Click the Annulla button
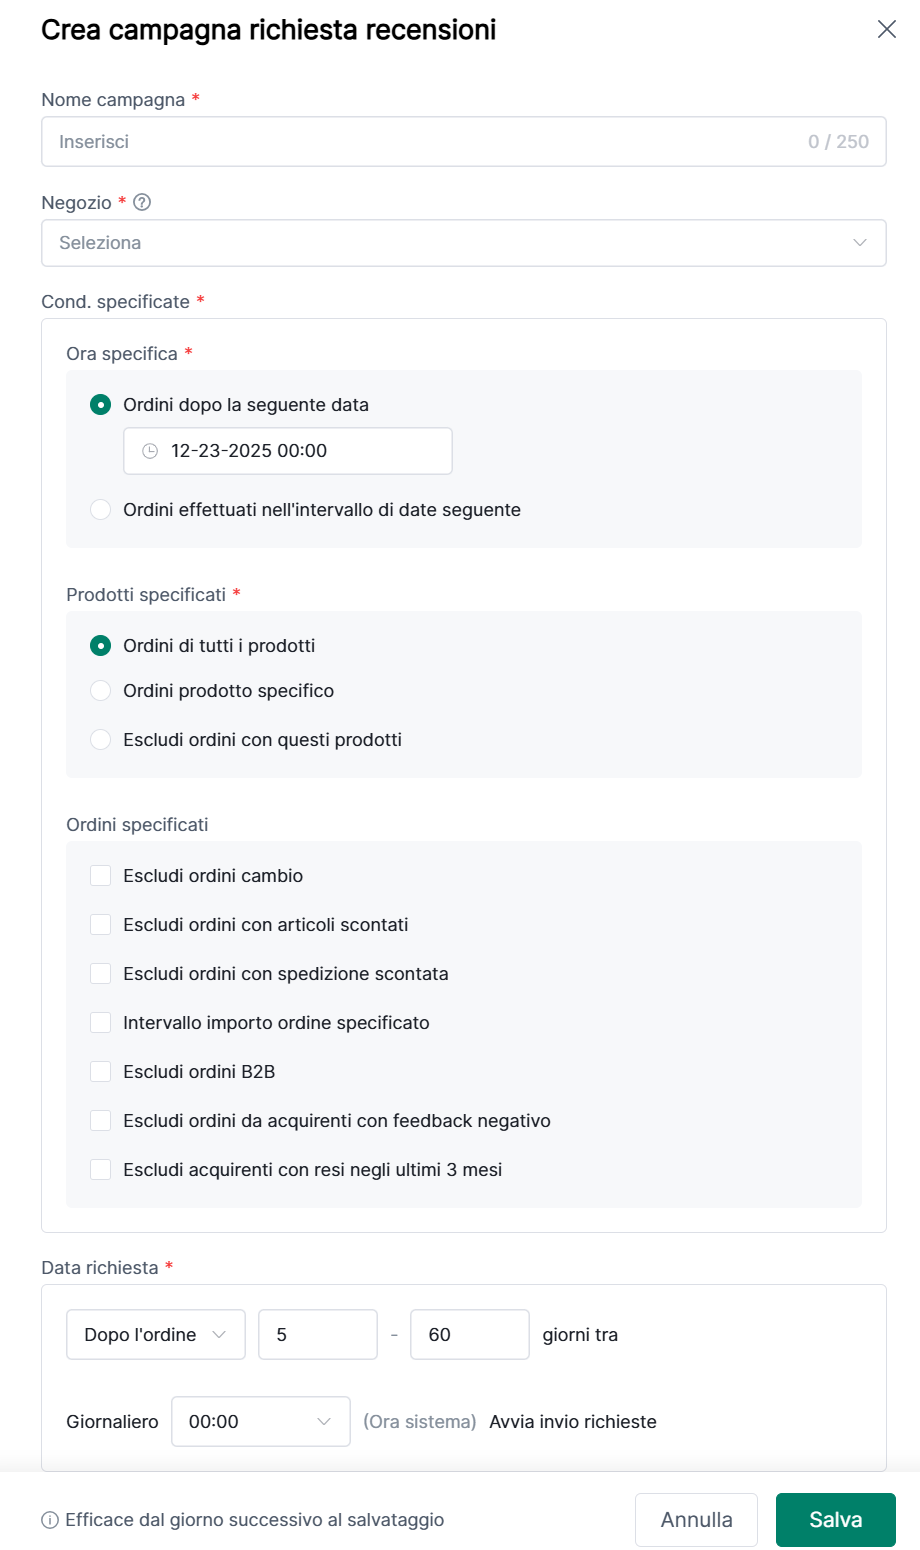This screenshot has width=920, height=1550. click(x=696, y=1520)
